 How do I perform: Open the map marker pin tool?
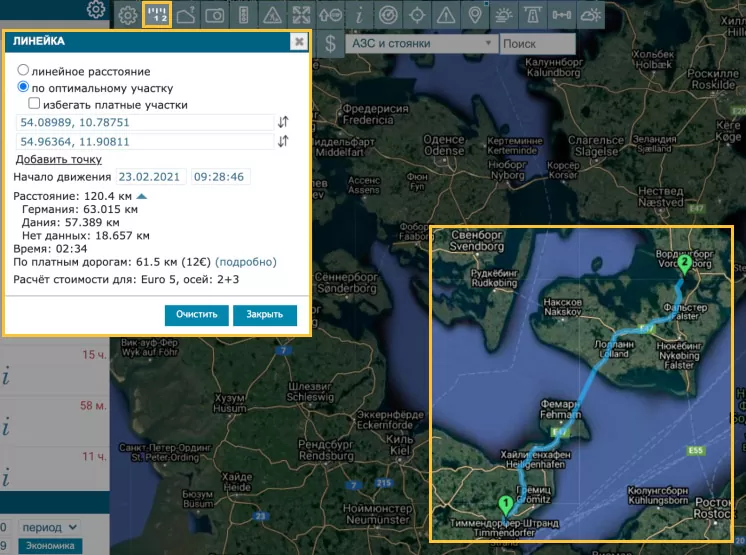(x=475, y=15)
